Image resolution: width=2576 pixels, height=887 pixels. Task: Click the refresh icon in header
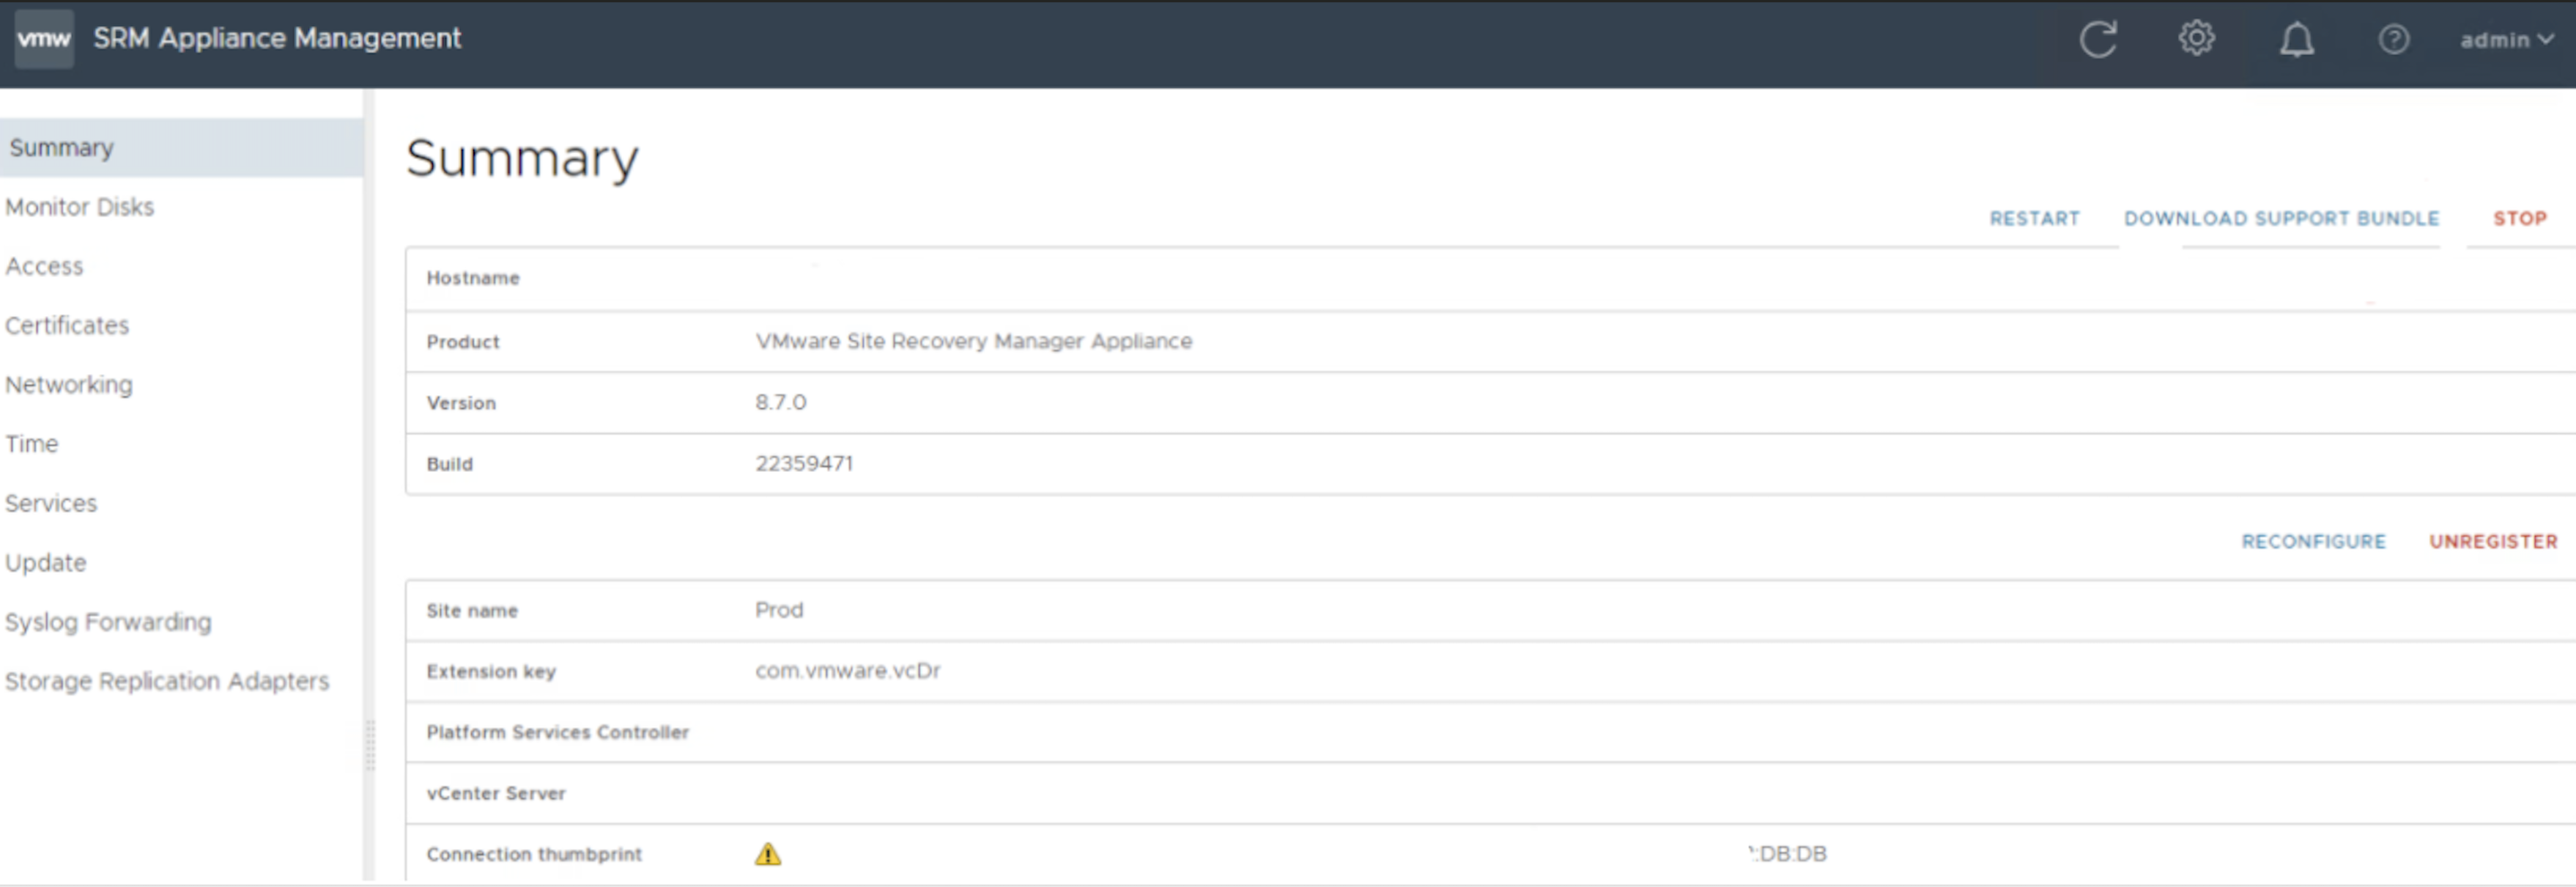2097,40
